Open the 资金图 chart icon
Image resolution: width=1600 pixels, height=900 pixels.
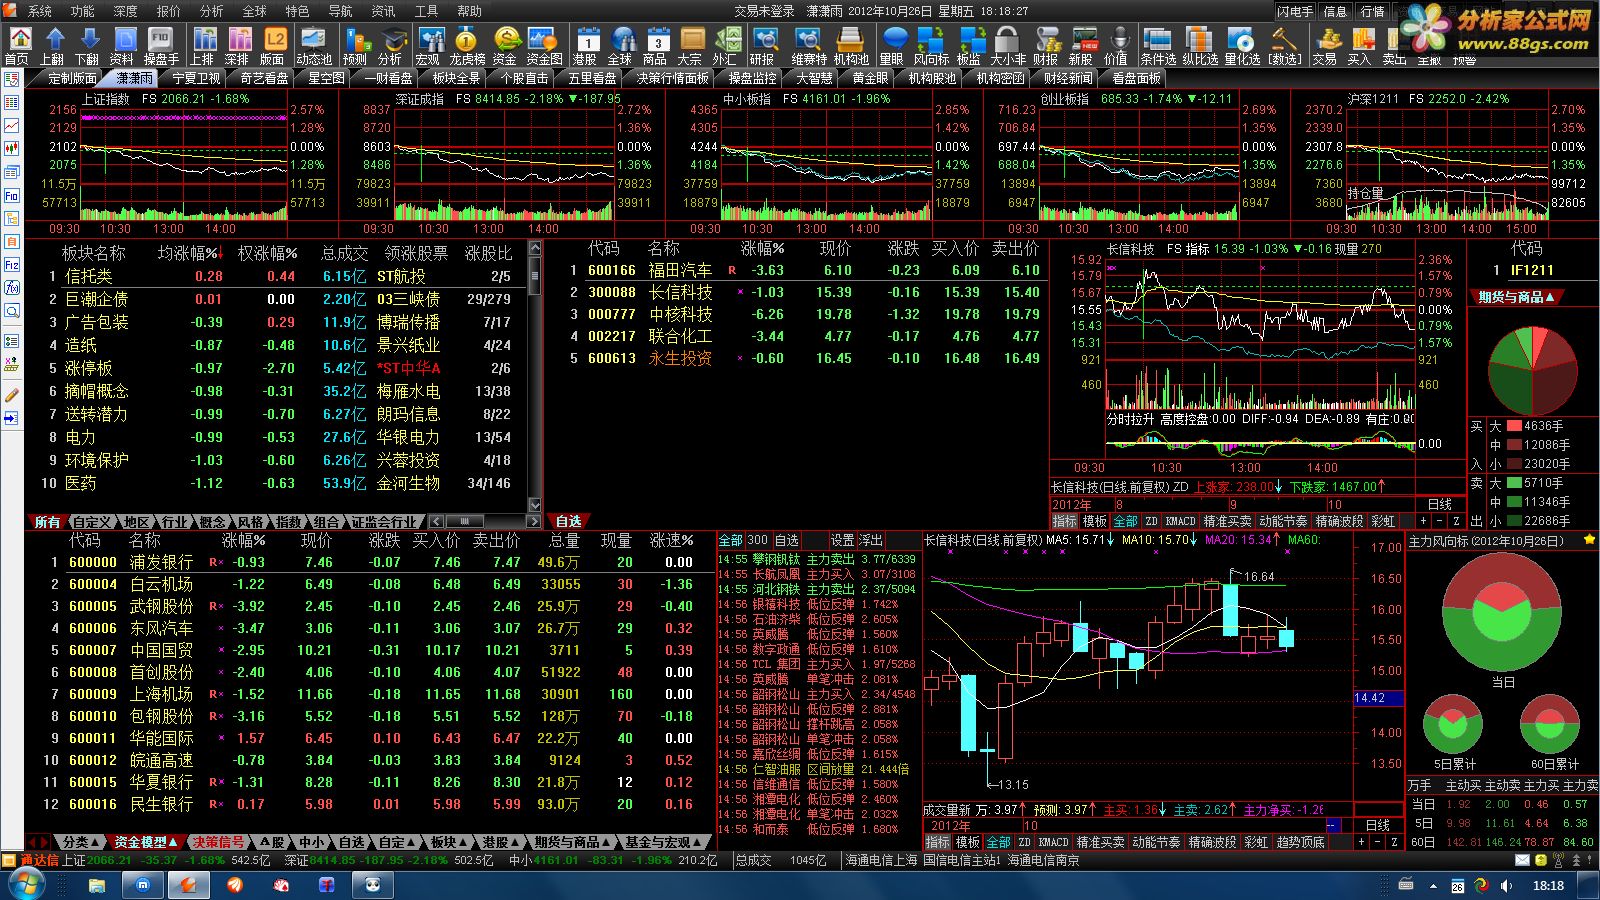tap(545, 45)
